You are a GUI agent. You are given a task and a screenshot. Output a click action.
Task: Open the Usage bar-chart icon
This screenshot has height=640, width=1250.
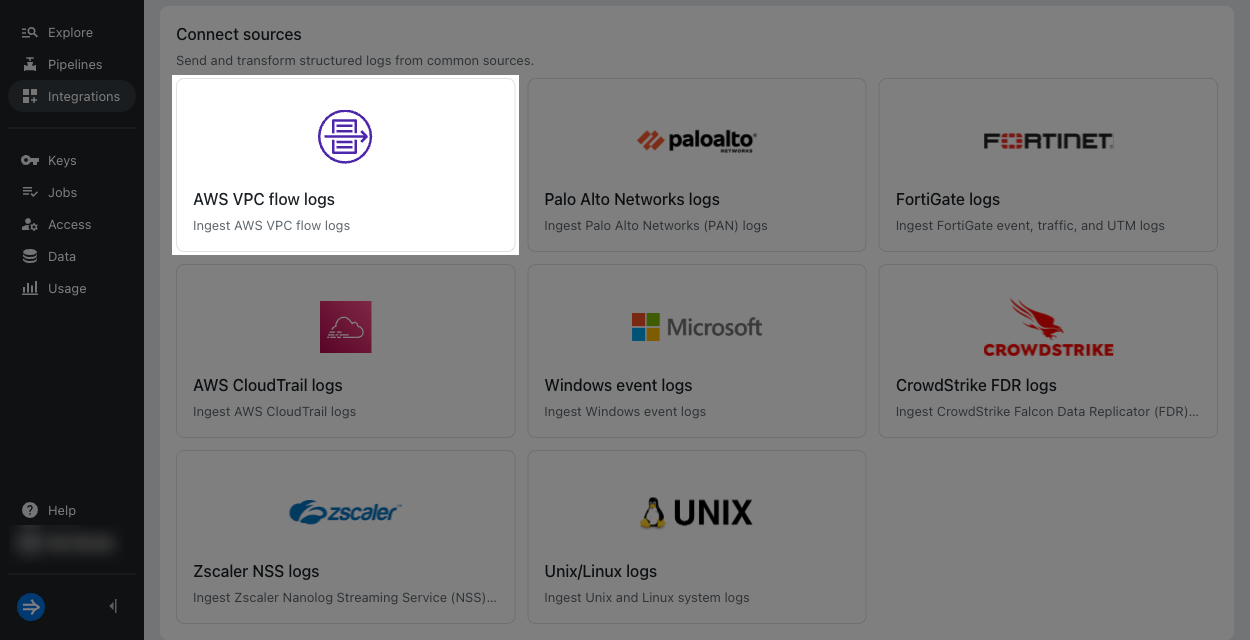coord(30,288)
